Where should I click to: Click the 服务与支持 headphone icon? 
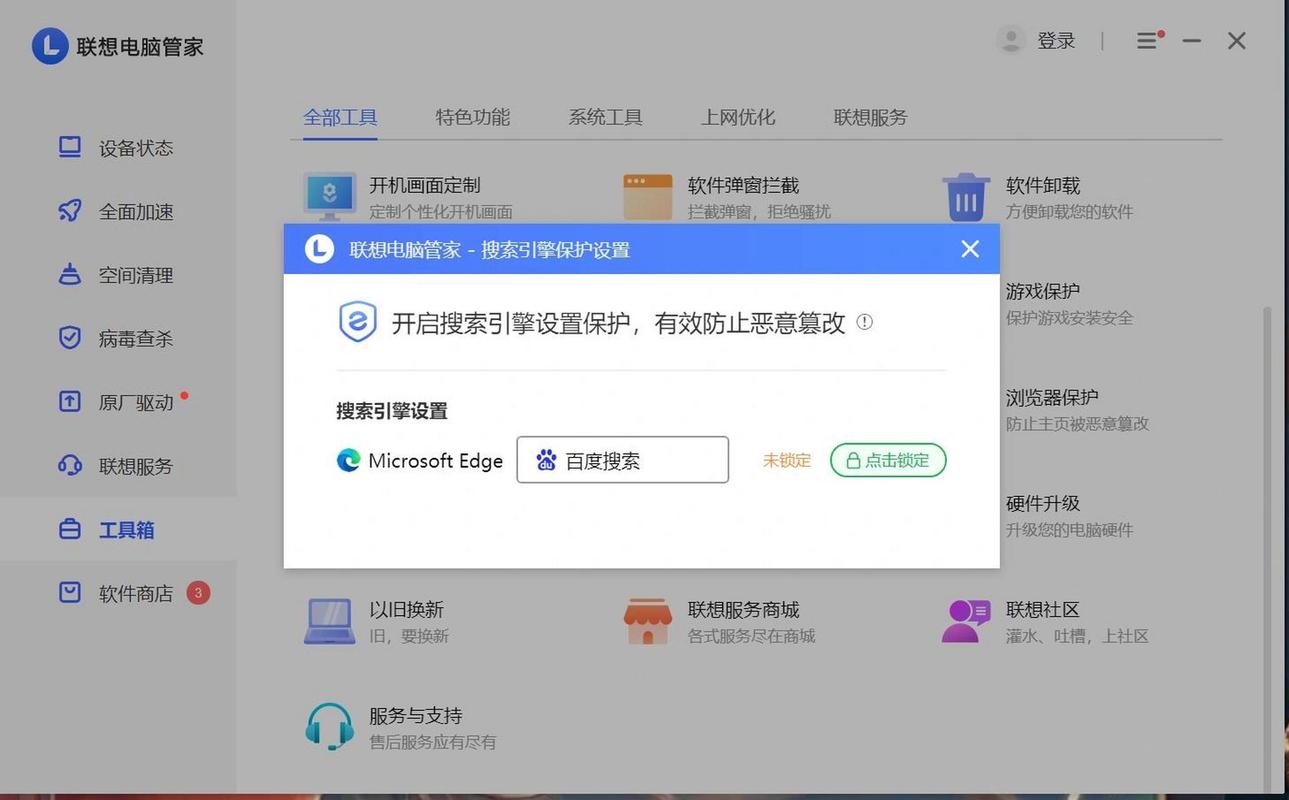(x=329, y=727)
